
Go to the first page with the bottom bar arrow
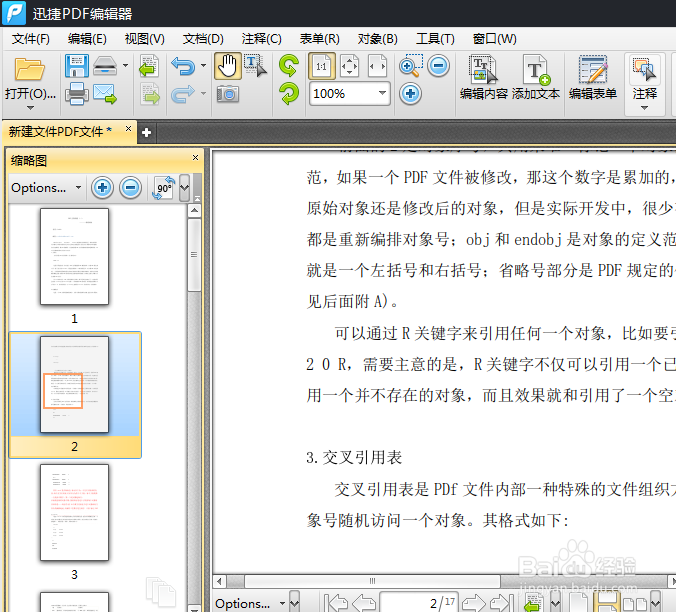click(335, 603)
